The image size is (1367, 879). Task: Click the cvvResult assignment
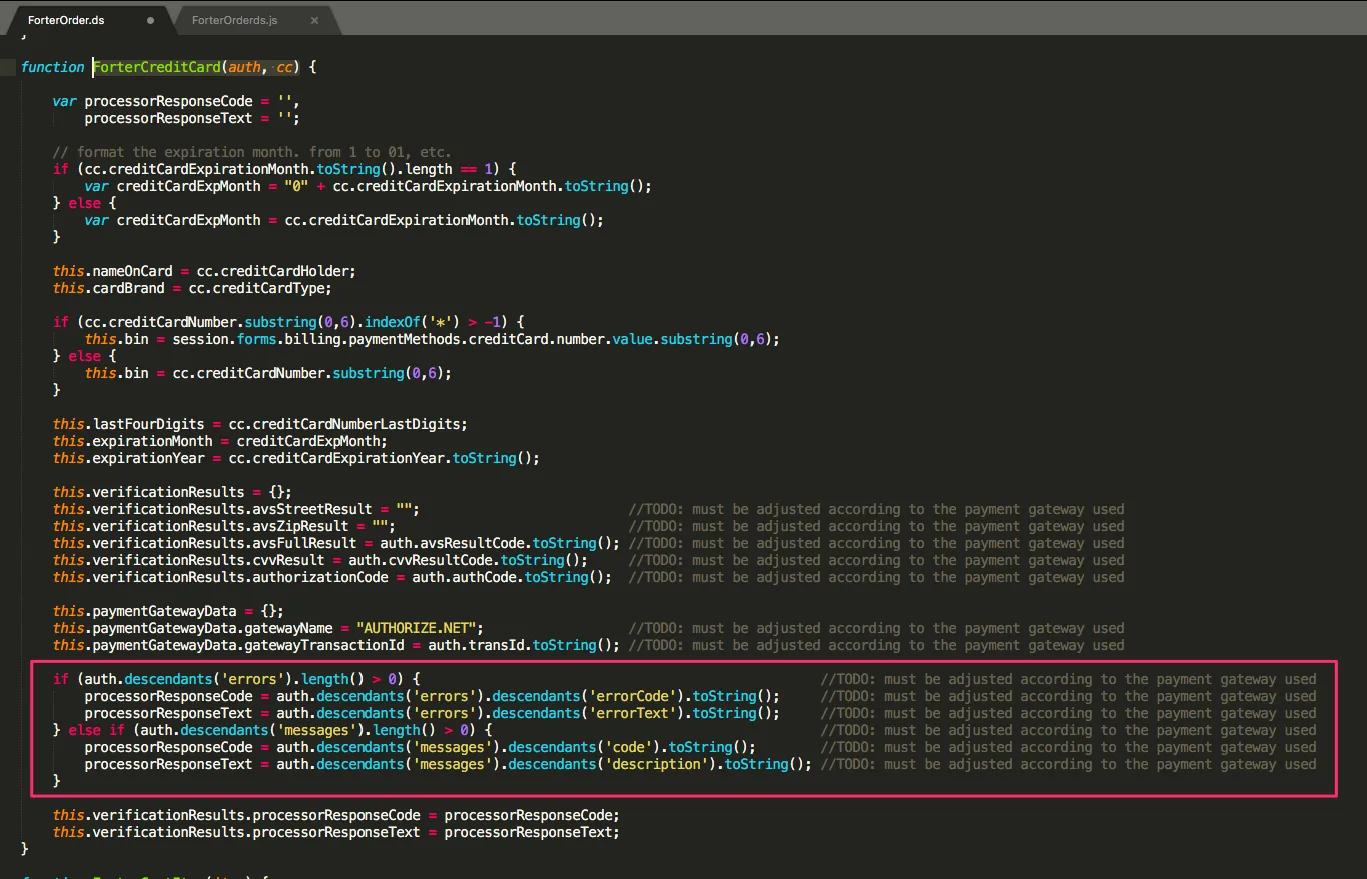320,560
